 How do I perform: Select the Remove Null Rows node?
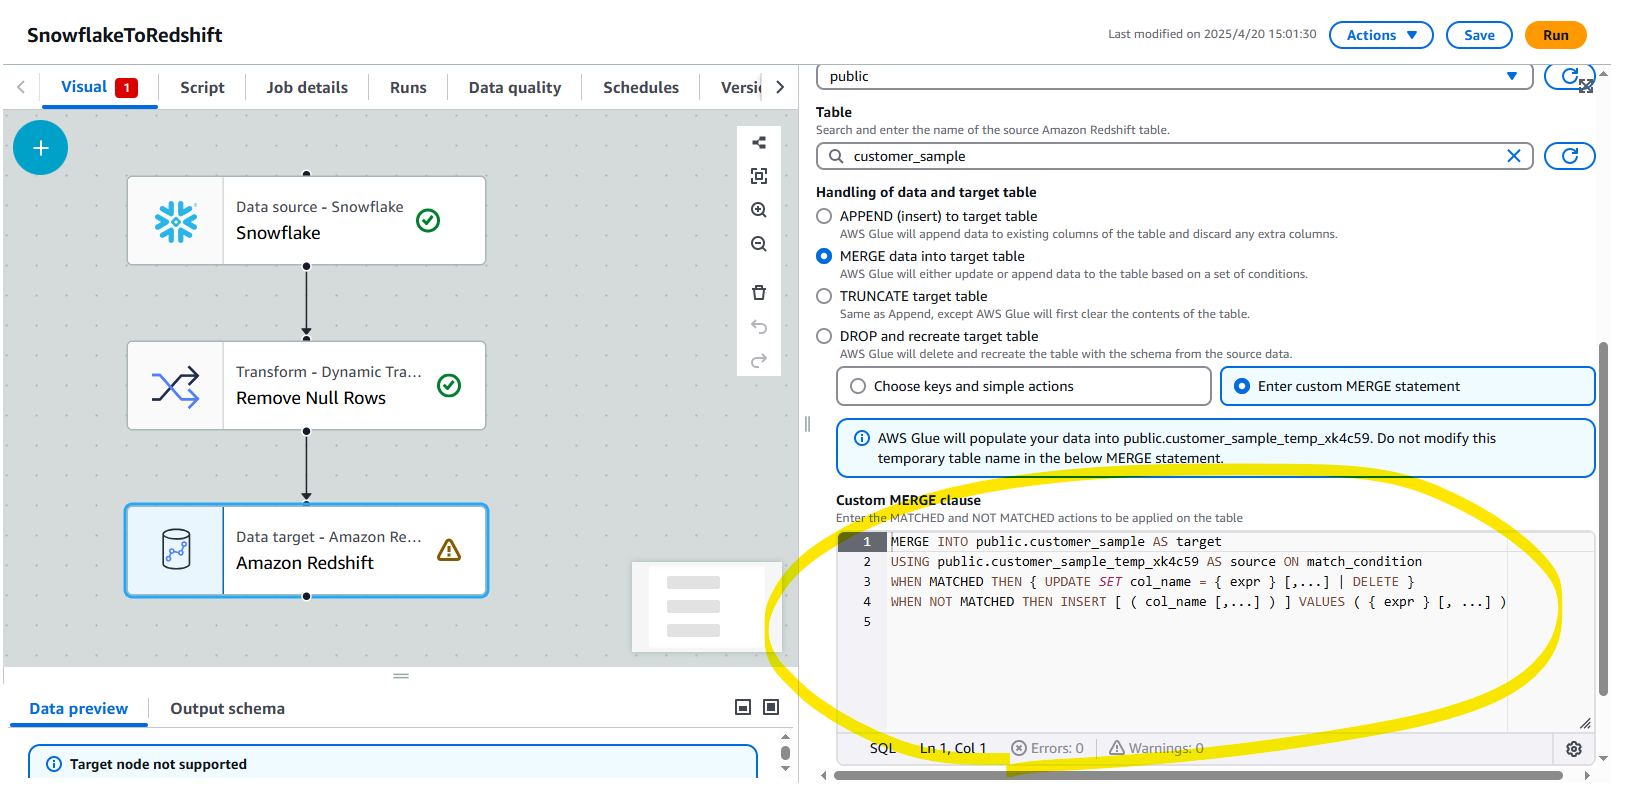click(x=306, y=386)
